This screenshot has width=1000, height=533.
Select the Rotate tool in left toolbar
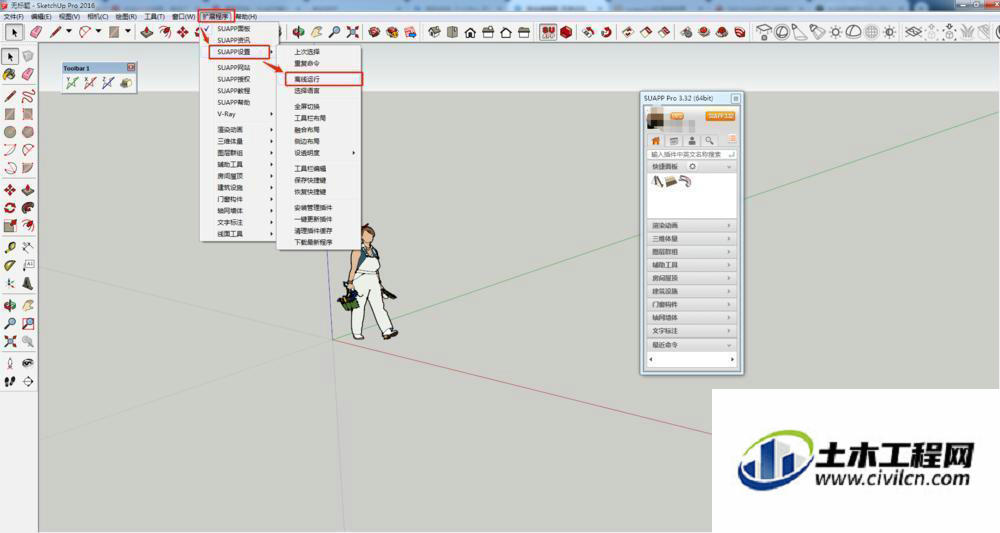click(x=10, y=208)
